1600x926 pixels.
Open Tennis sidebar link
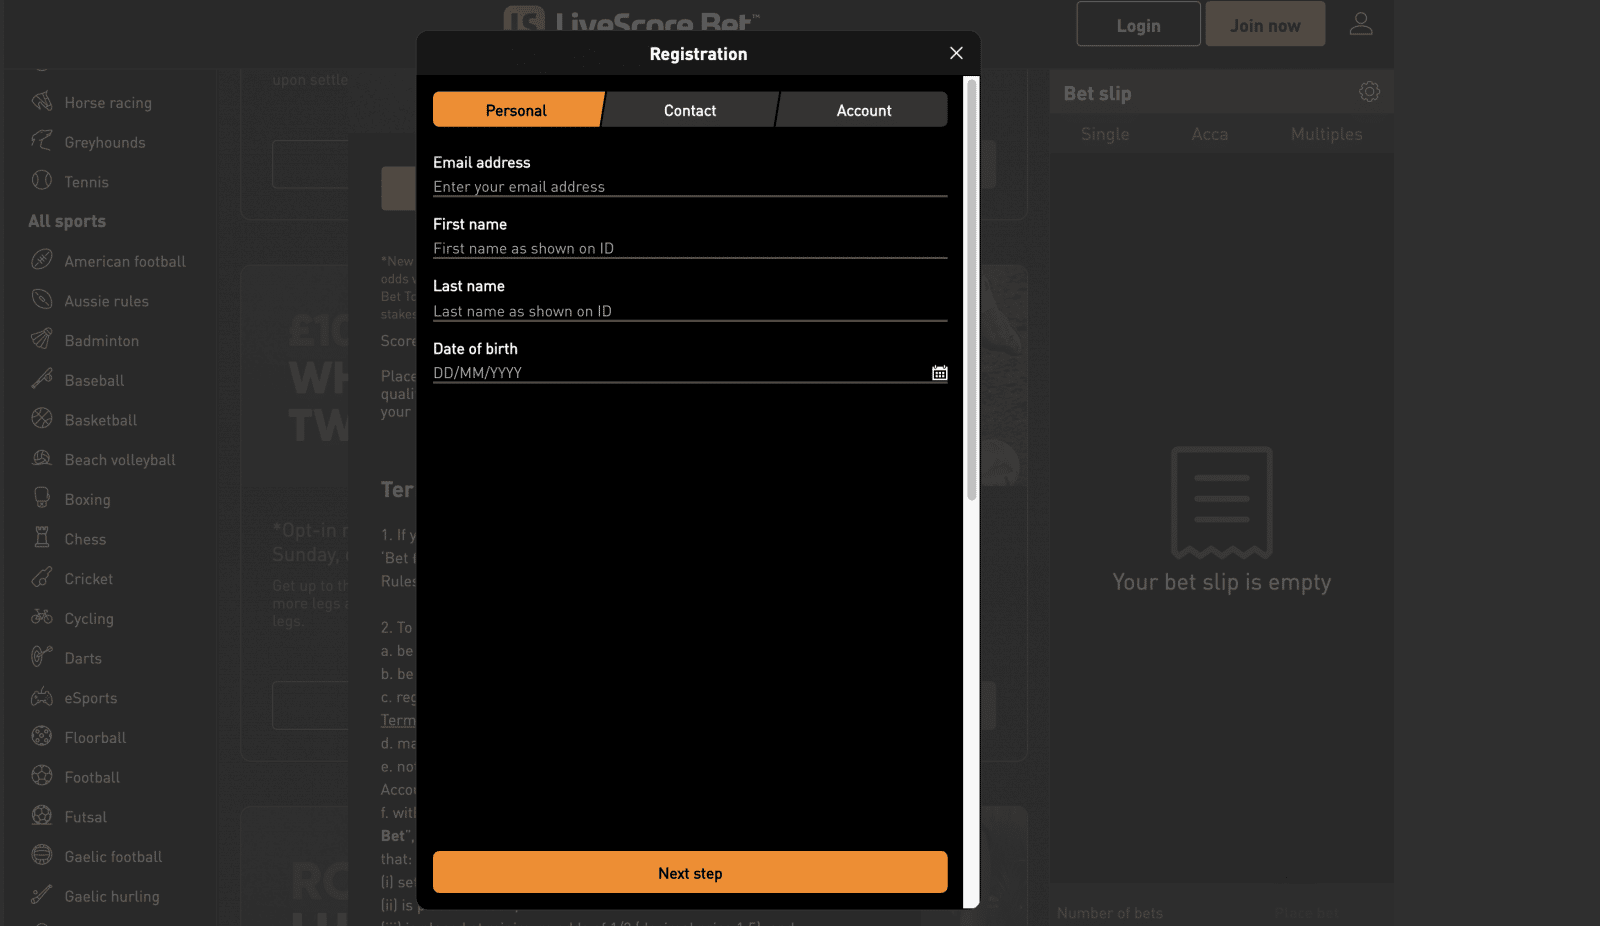(x=87, y=182)
